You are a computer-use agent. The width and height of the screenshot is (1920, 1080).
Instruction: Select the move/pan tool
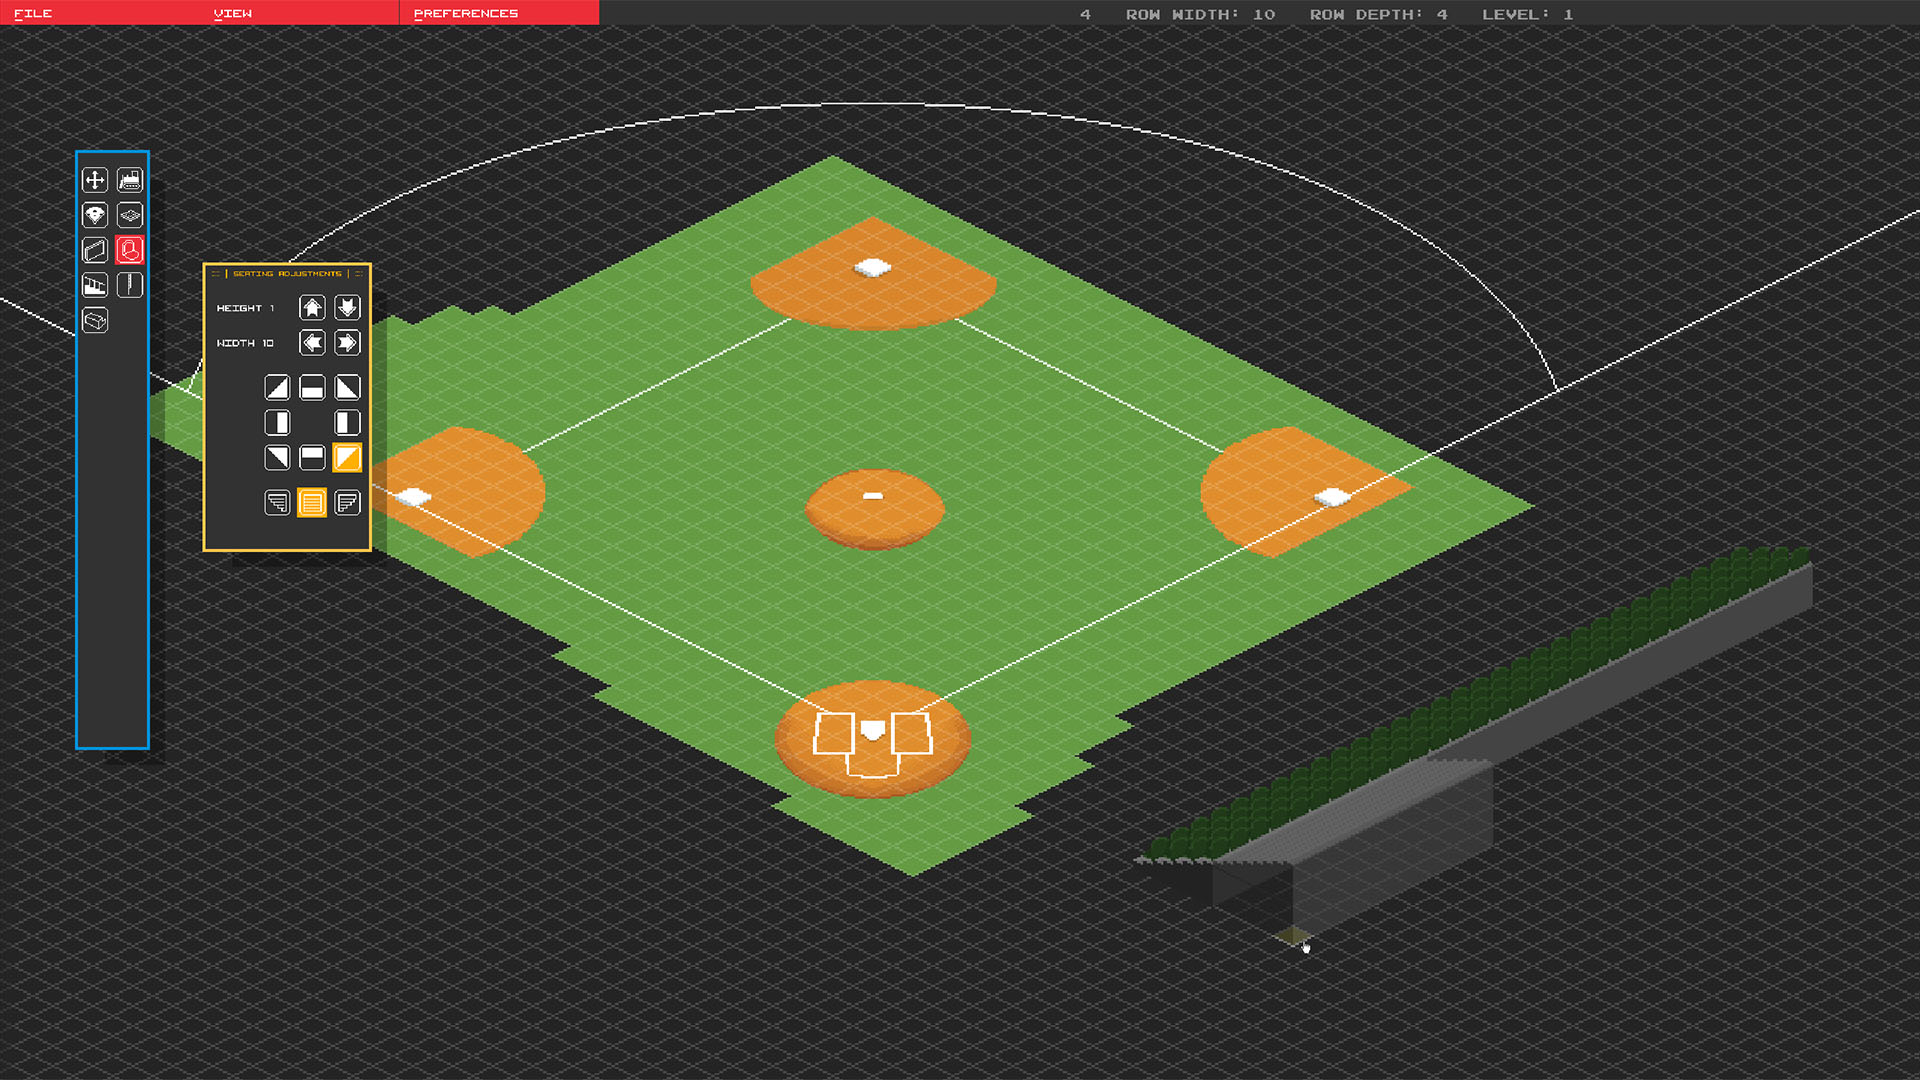95,180
